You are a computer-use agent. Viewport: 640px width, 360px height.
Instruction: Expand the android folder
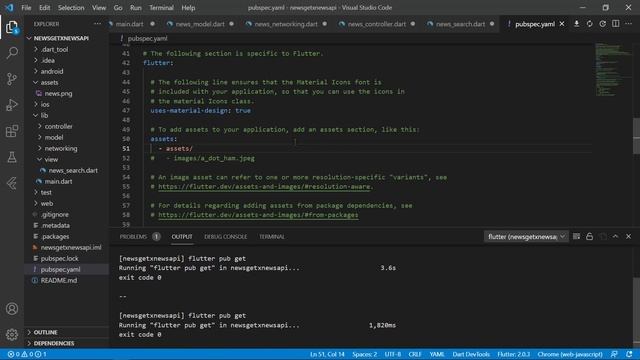click(x=52, y=71)
